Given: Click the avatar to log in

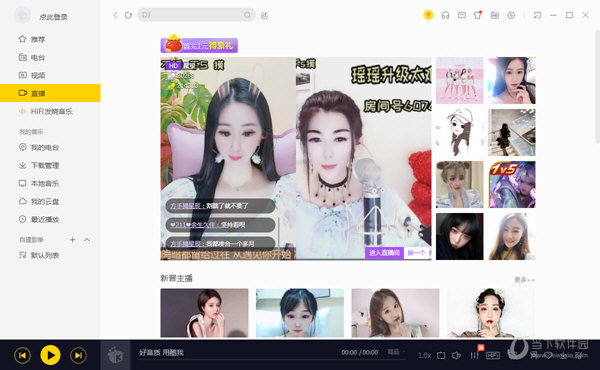Looking at the screenshot, I should pos(22,15).
